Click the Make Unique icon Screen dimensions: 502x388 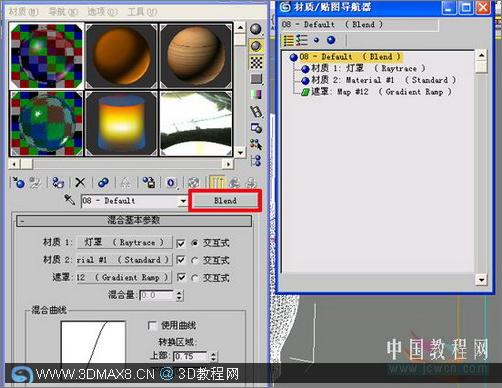click(125, 183)
